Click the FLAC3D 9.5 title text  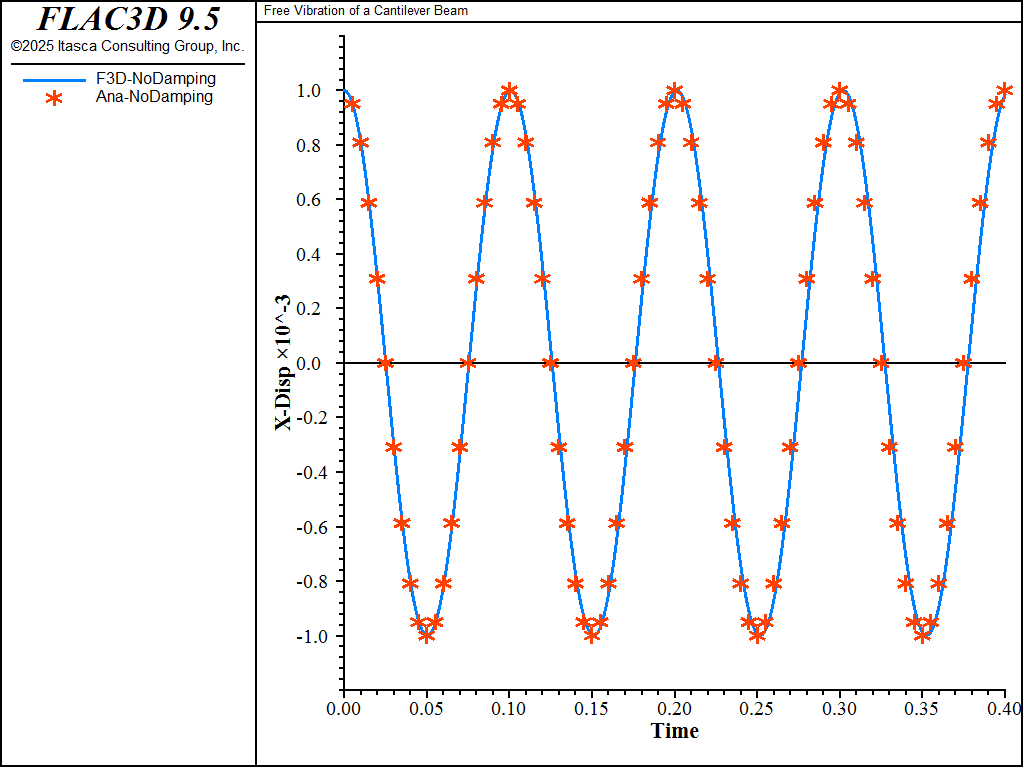pos(128,19)
